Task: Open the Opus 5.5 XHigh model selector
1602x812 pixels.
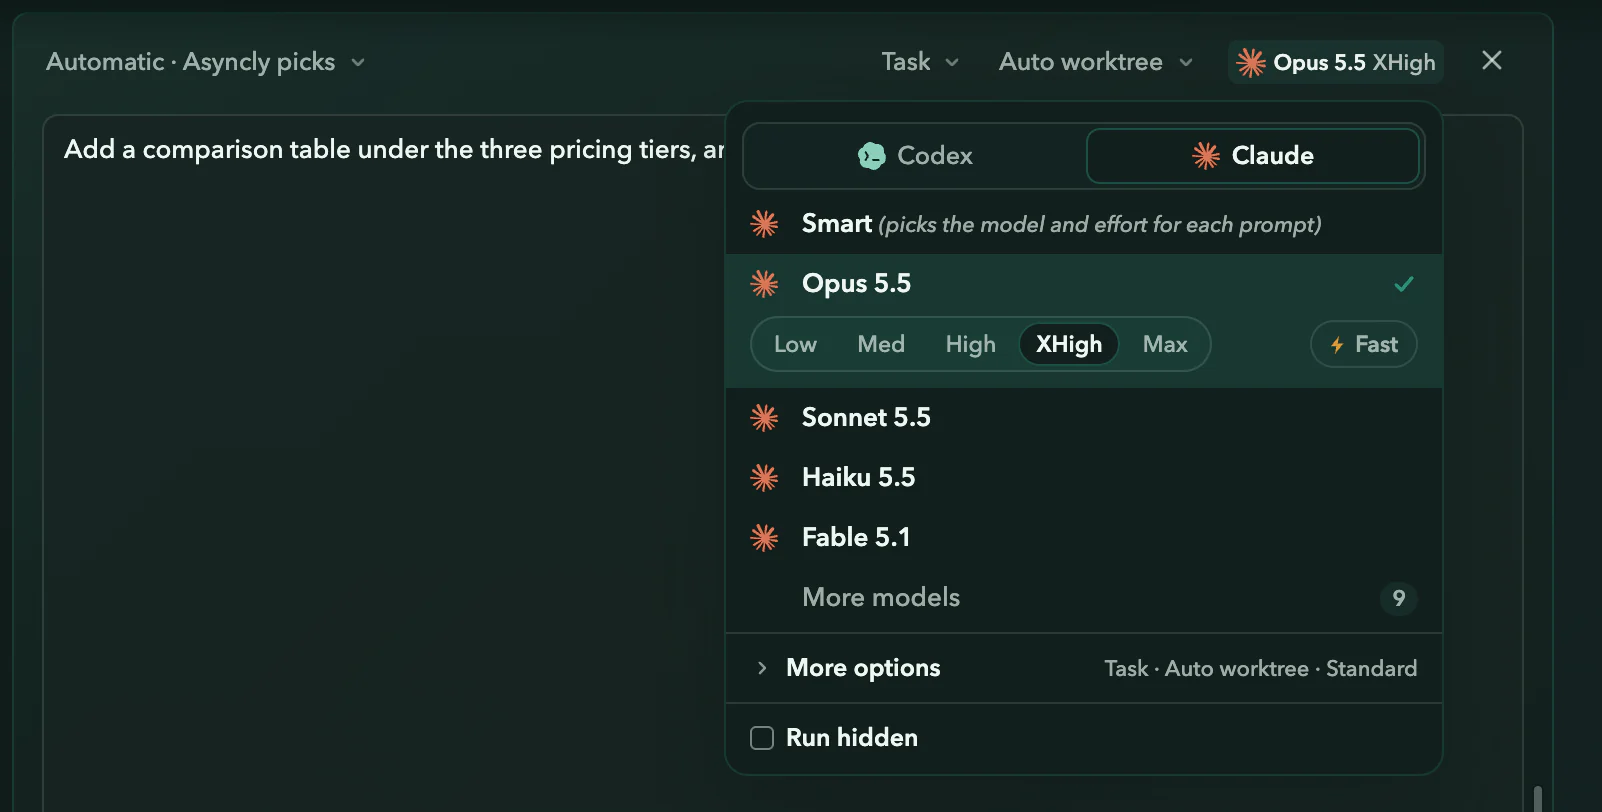Action: [x=1336, y=62]
